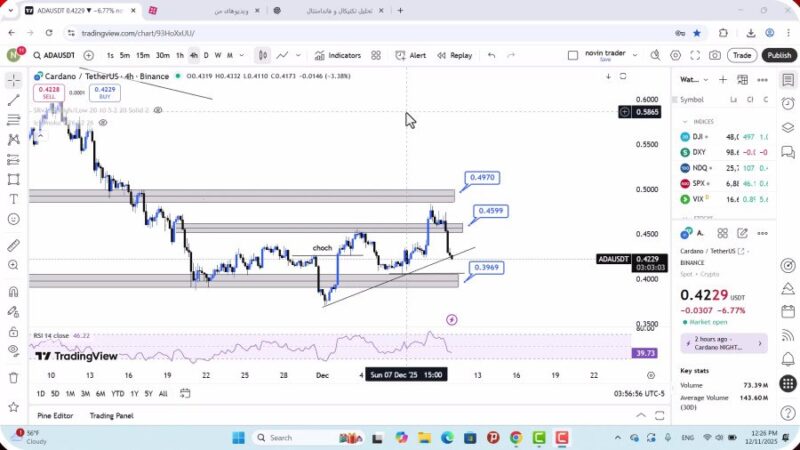Open the Alerts panel clock icon
The image size is (800, 450).
(x=788, y=100)
